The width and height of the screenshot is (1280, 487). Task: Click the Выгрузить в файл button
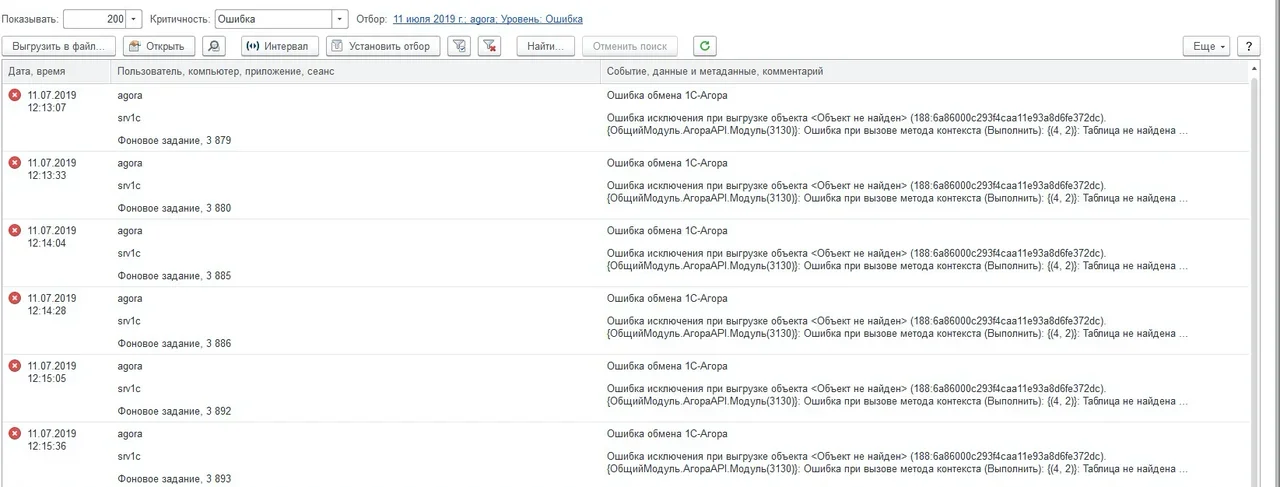[x=59, y=46]
